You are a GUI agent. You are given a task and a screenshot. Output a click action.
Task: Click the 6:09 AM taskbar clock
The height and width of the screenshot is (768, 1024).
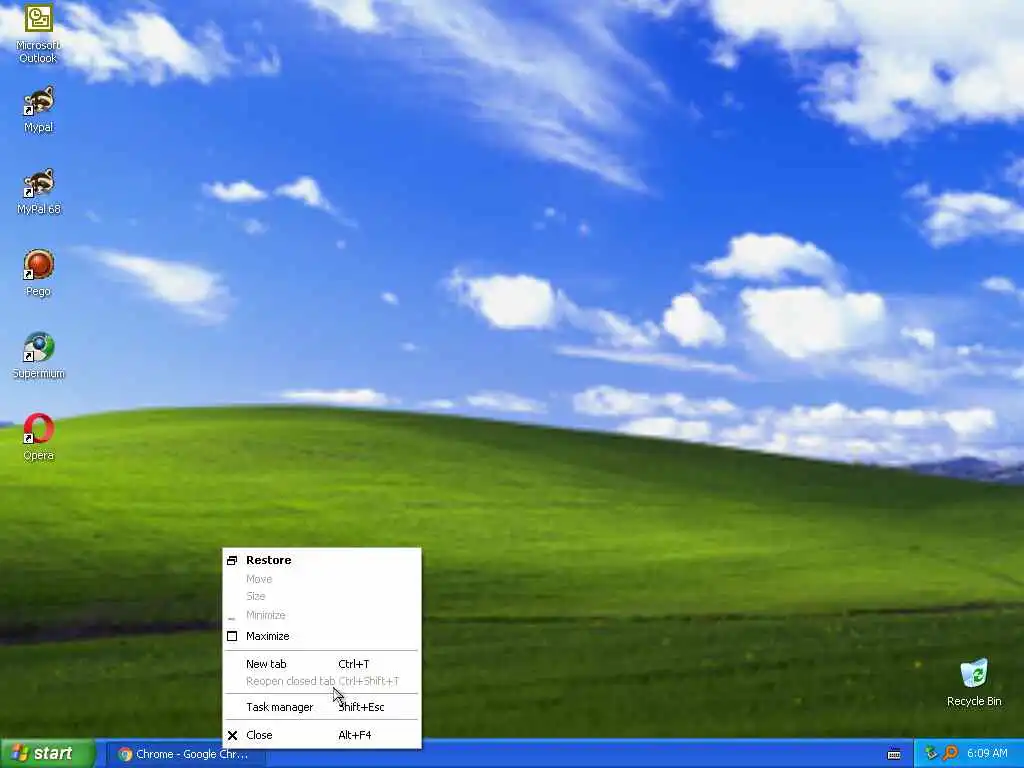pos(987,754)
